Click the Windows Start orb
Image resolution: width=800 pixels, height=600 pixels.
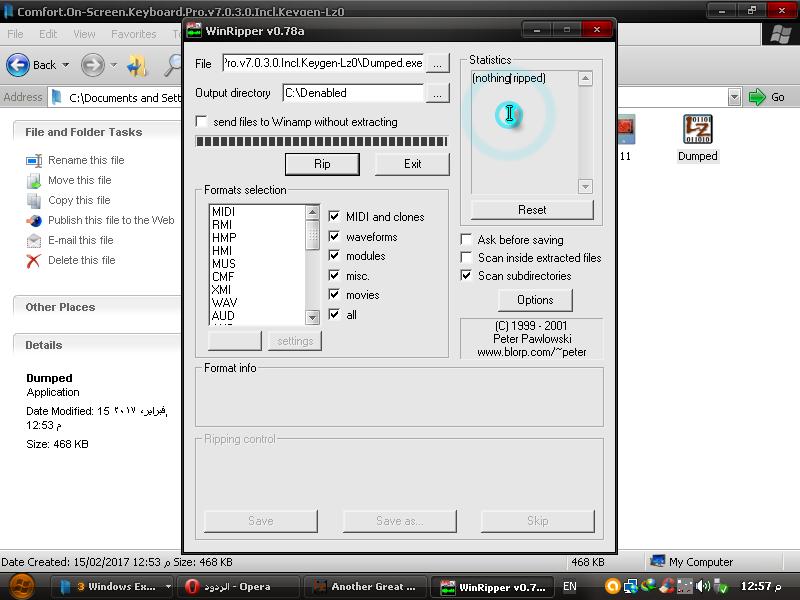click(21, 586)
